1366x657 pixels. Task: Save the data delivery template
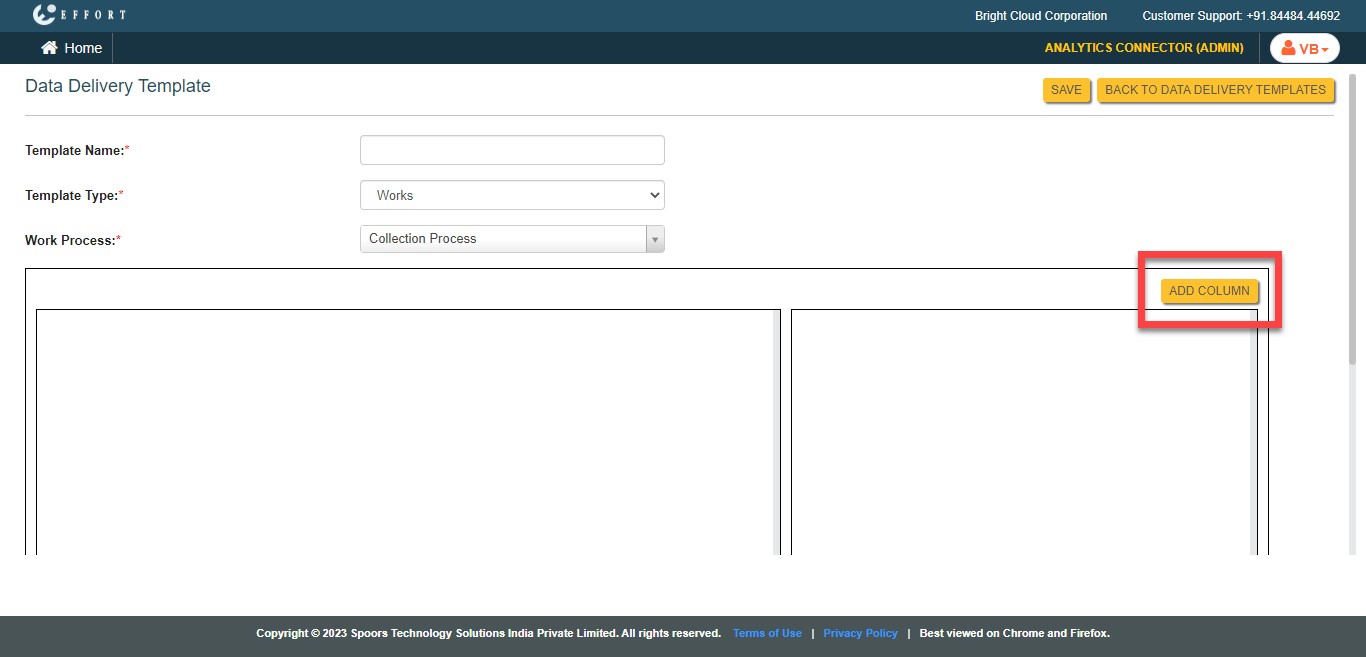click(x=1066, y=90)
